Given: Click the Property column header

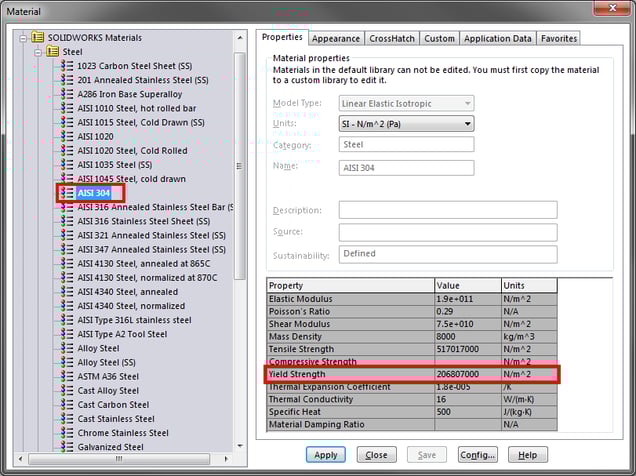Looking at the screenshot, I should [x=350, y=285].
